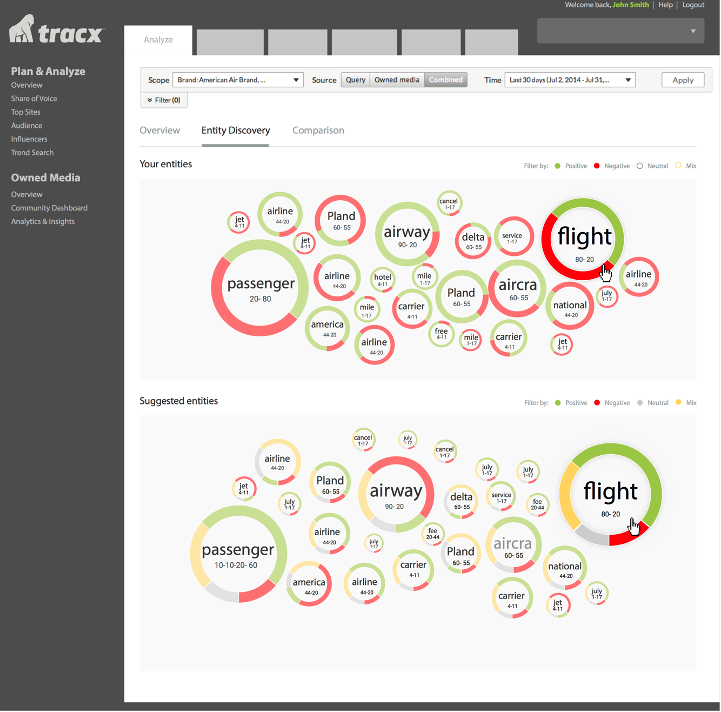Open Audience in sidebar
721x712 pixels.
(27, 126)
